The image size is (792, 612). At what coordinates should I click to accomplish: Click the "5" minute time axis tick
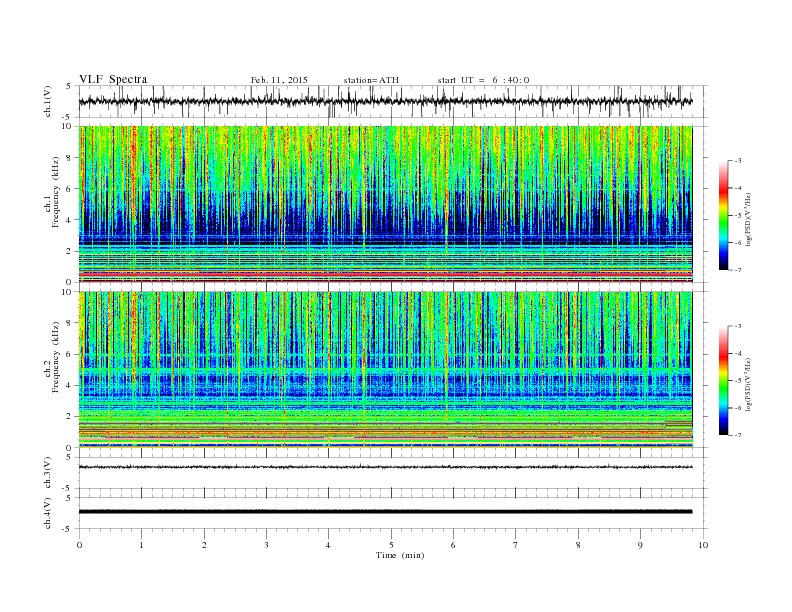pyautogui.click(x=391, y=545)
